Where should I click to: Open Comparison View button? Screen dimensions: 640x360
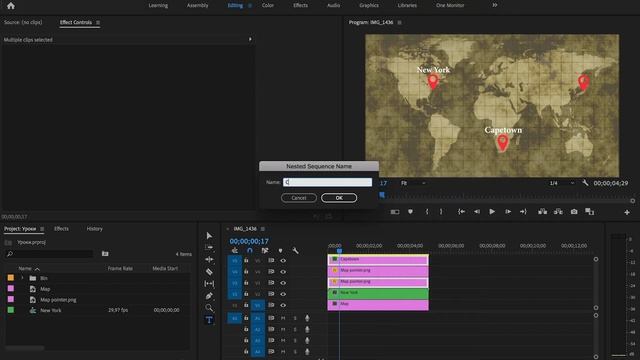[589, 211]
